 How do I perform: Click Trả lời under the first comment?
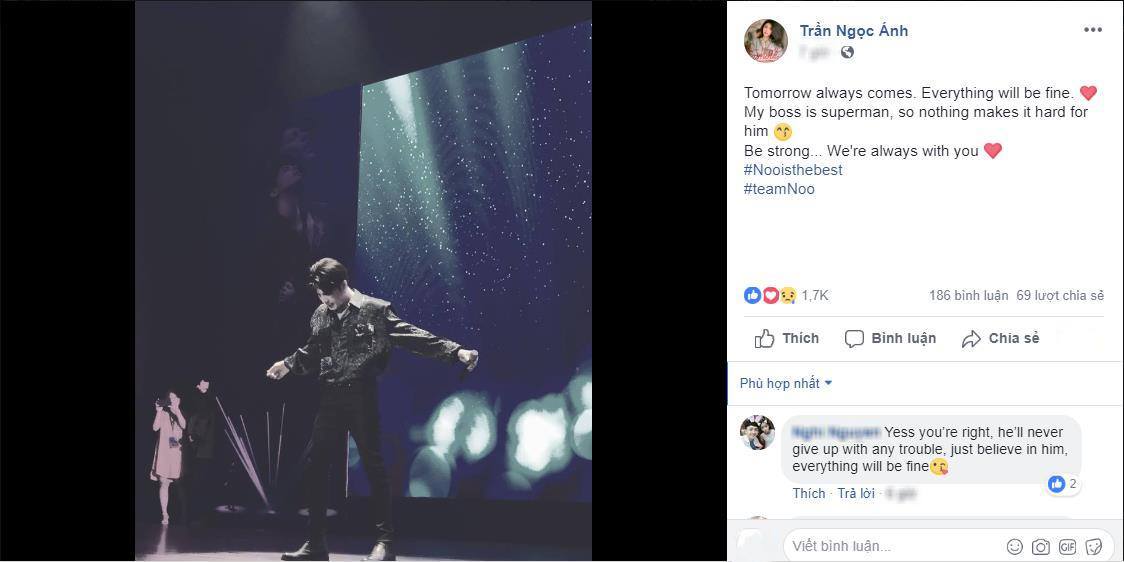856,493
